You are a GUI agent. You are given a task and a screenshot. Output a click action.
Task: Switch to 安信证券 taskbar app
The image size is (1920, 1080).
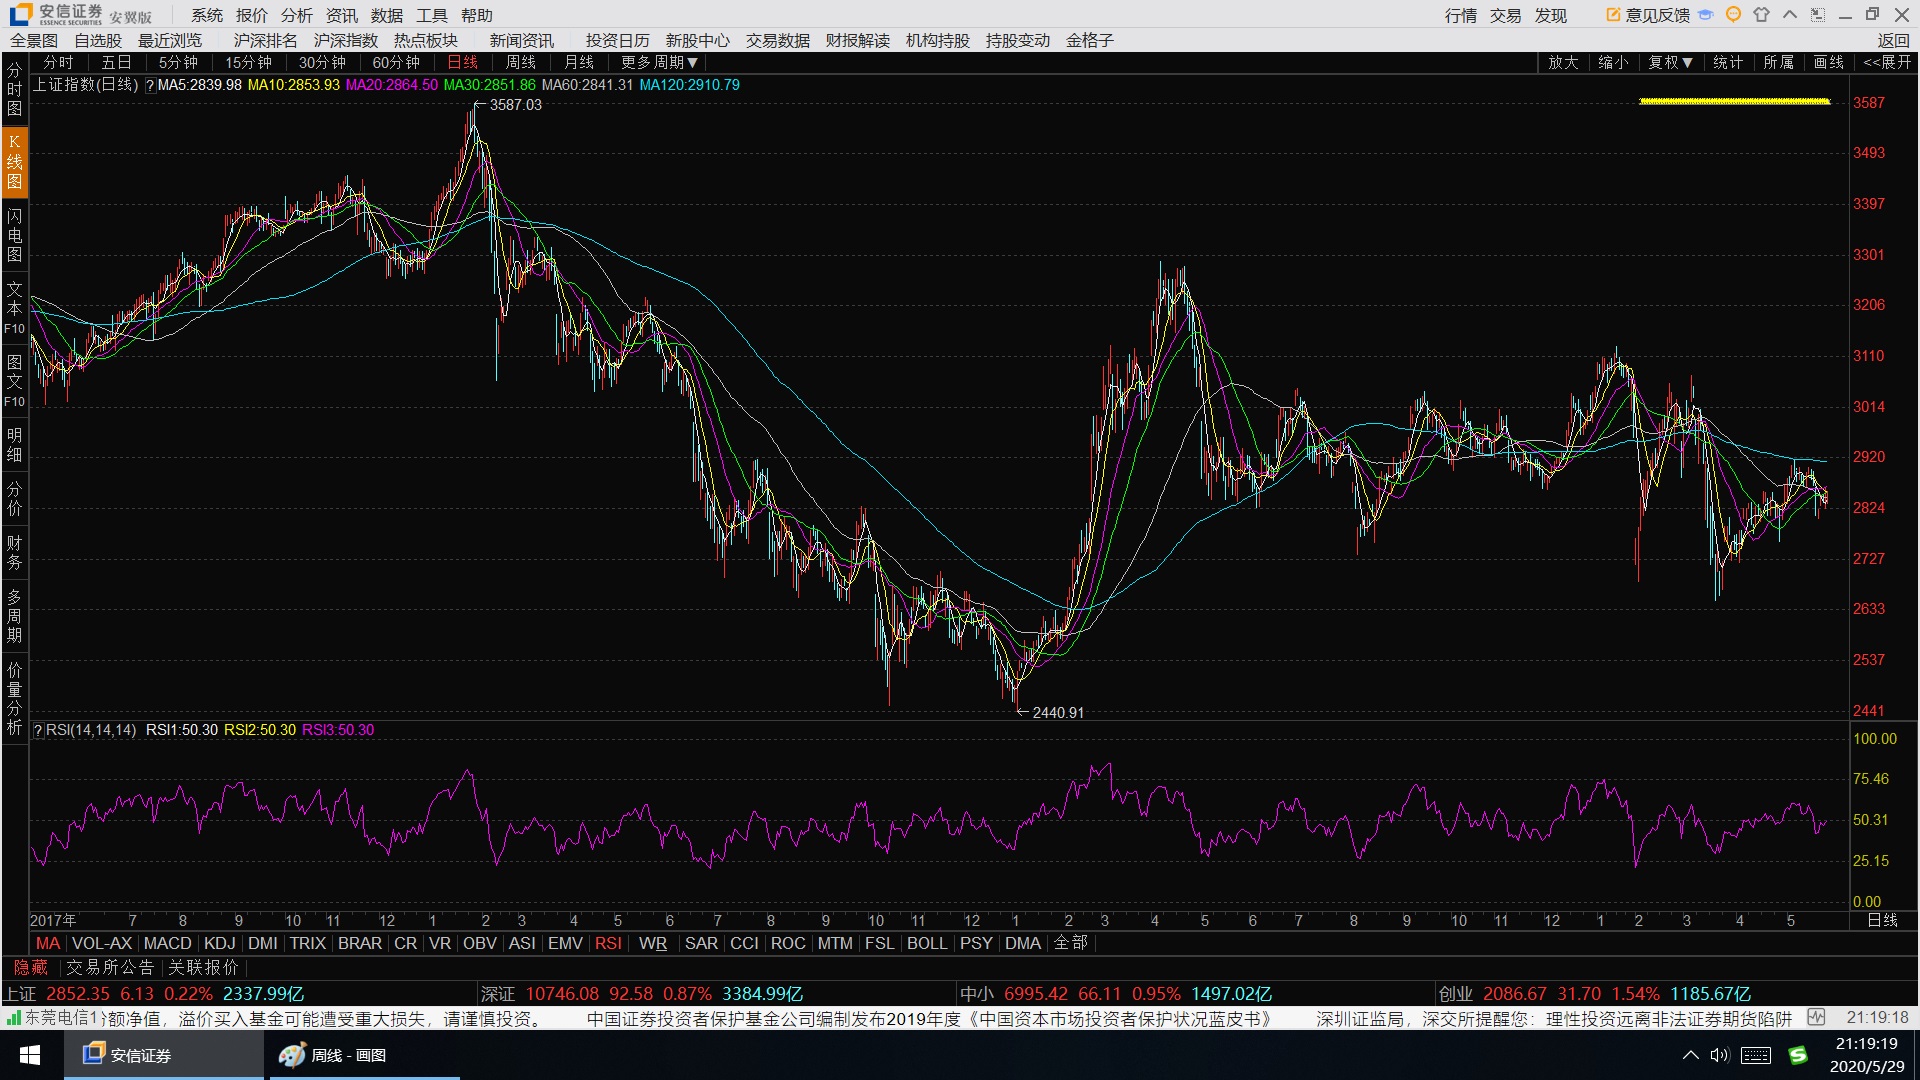coord(164,1055)
